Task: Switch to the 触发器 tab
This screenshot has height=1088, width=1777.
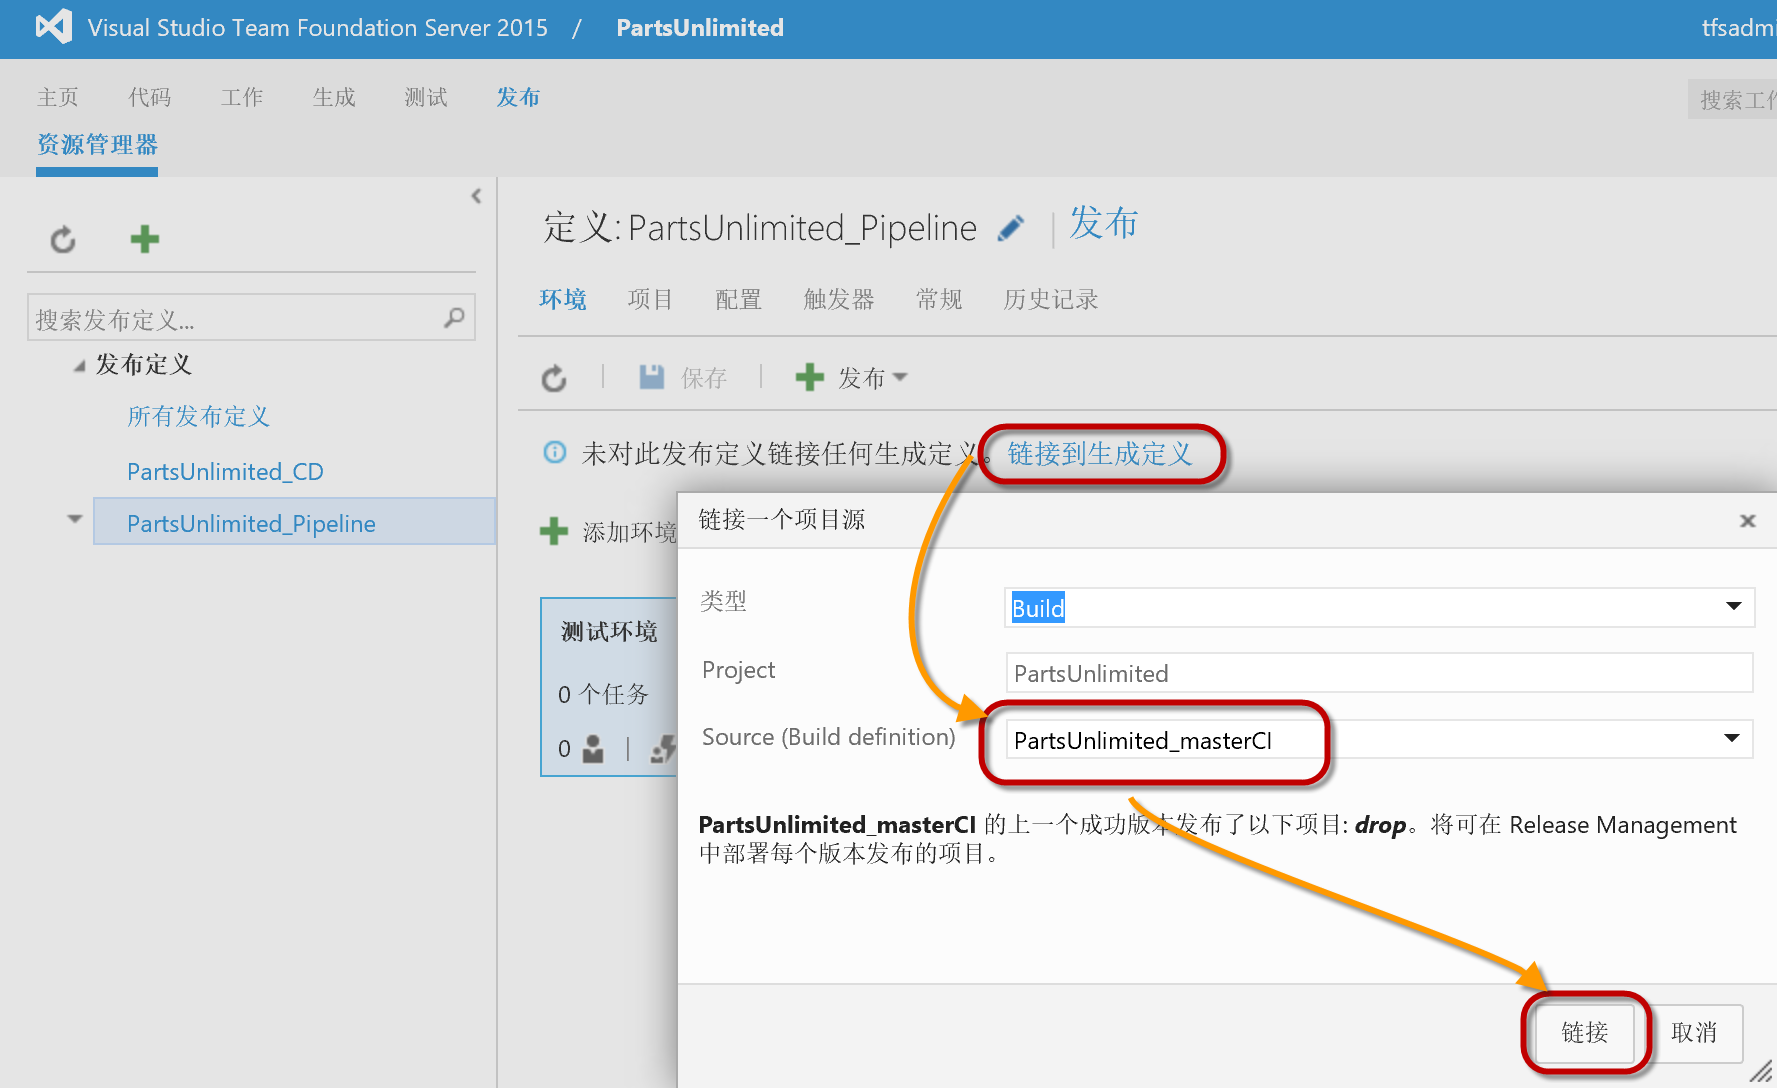Action: click(839, 299)
